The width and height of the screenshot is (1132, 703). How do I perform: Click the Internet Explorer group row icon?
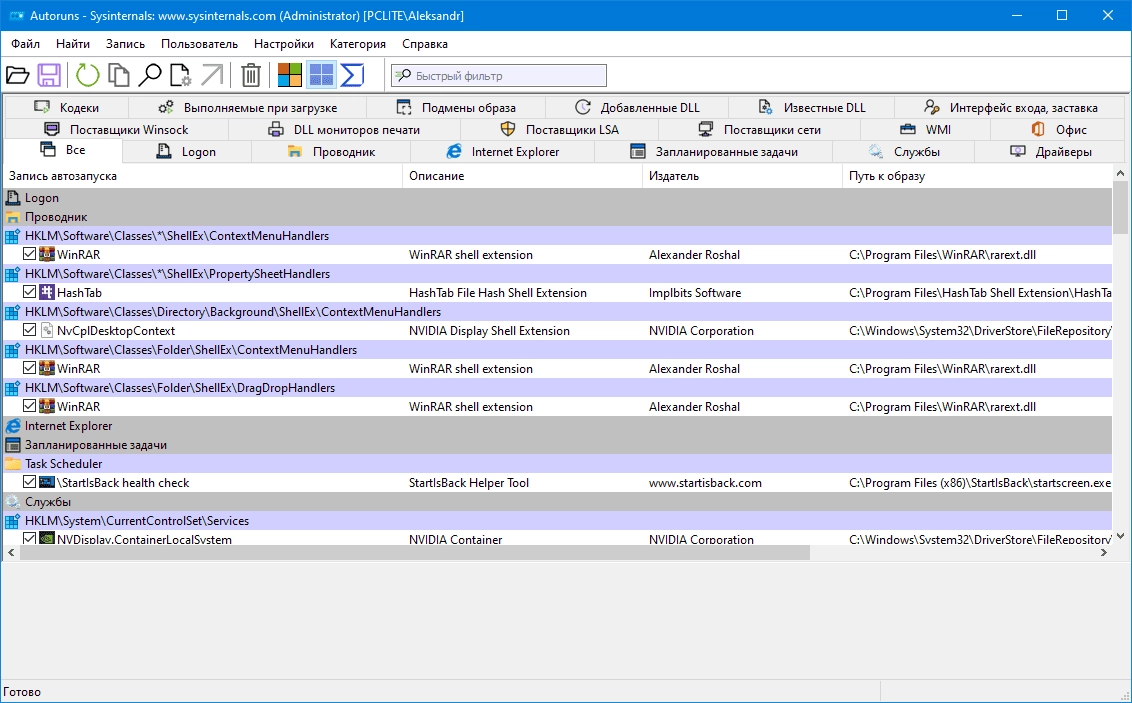tap(12, 426)
